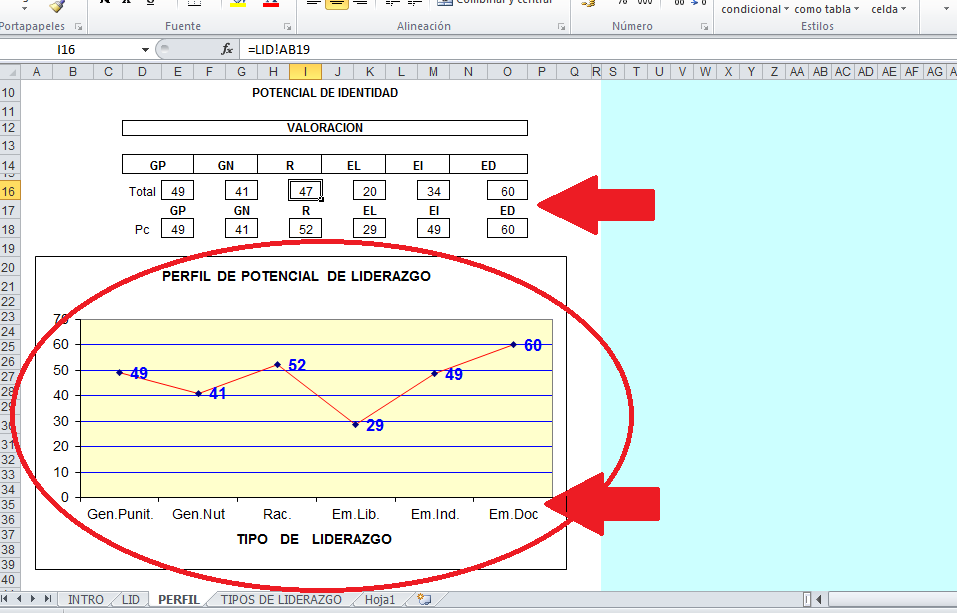The image size is (957, 613).
Task: Open the Fuente dialog launcher
Action: [x=288, y=27]
